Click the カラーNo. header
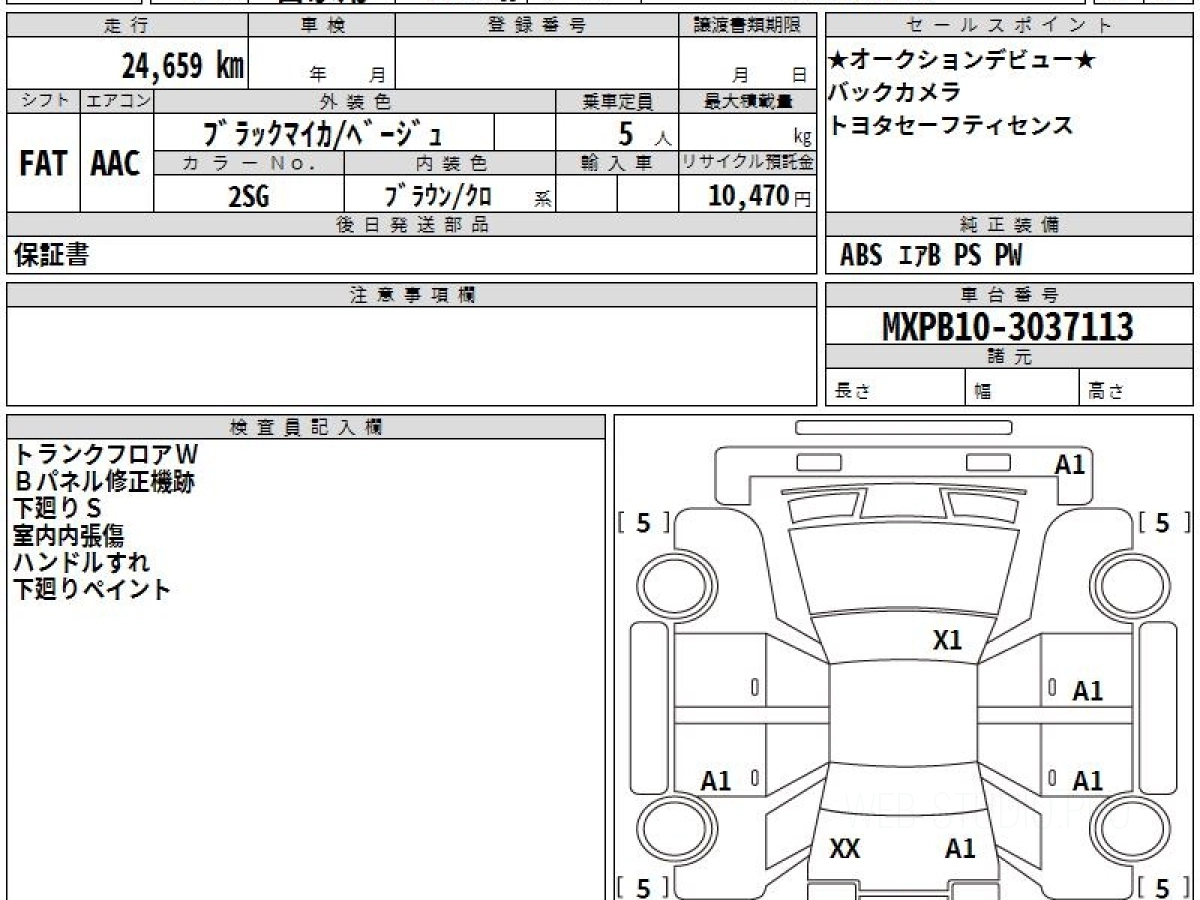This screenshot has height=900, width=1200. [250, 163]
